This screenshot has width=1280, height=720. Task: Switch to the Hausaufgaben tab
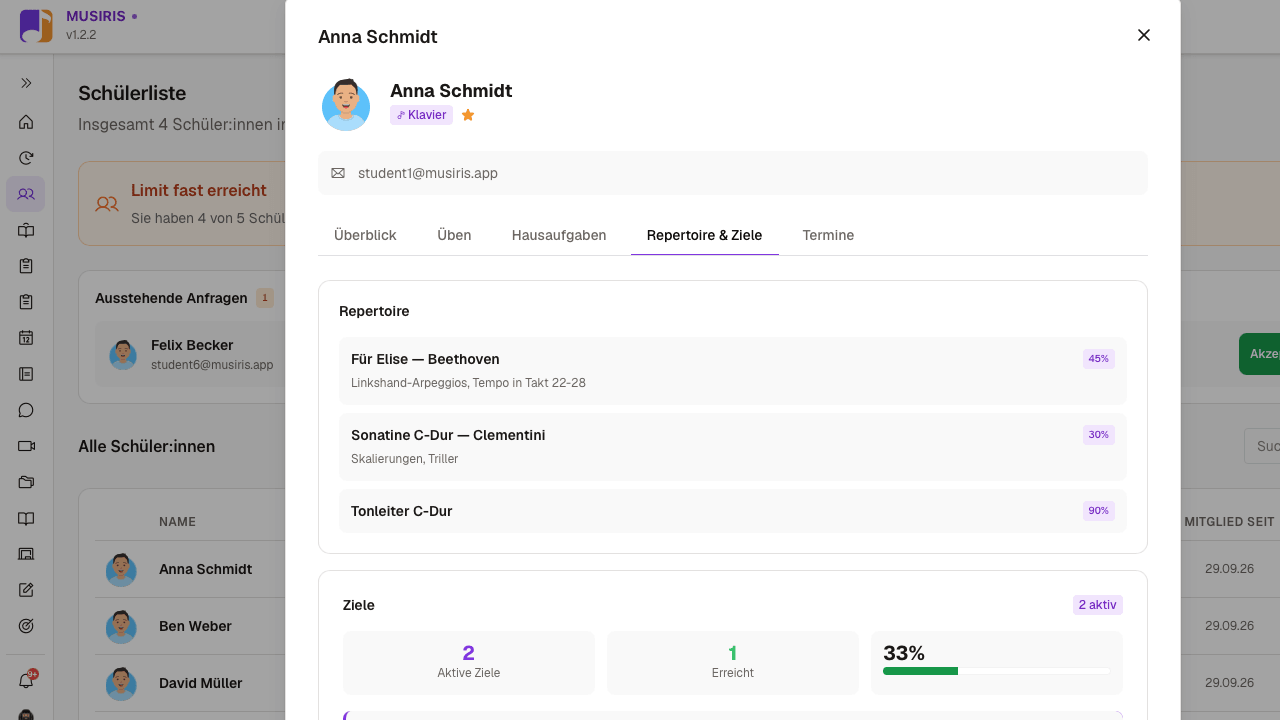(x=559, y=235)
